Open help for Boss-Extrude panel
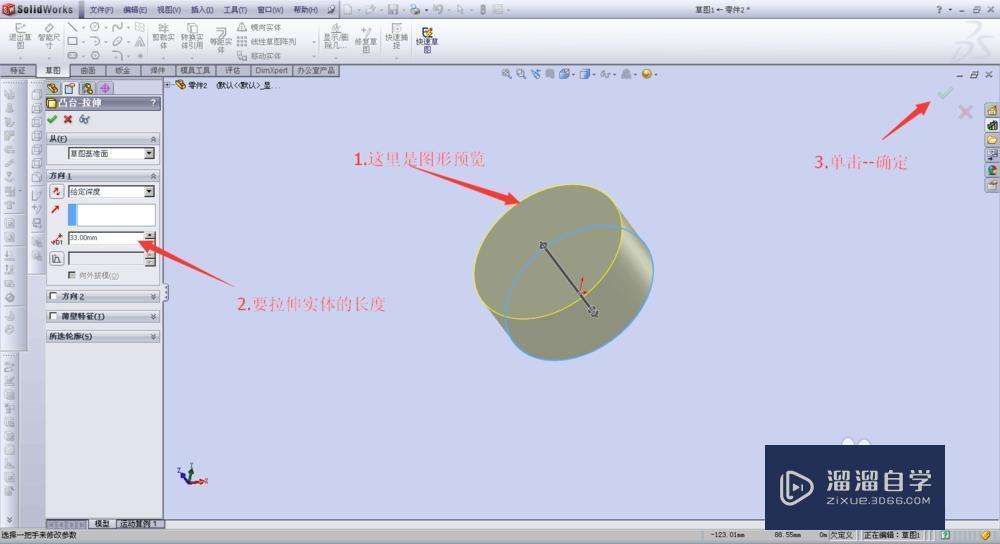The width and height of the screenshot is (1000, 544). click(x=153, y=103)
